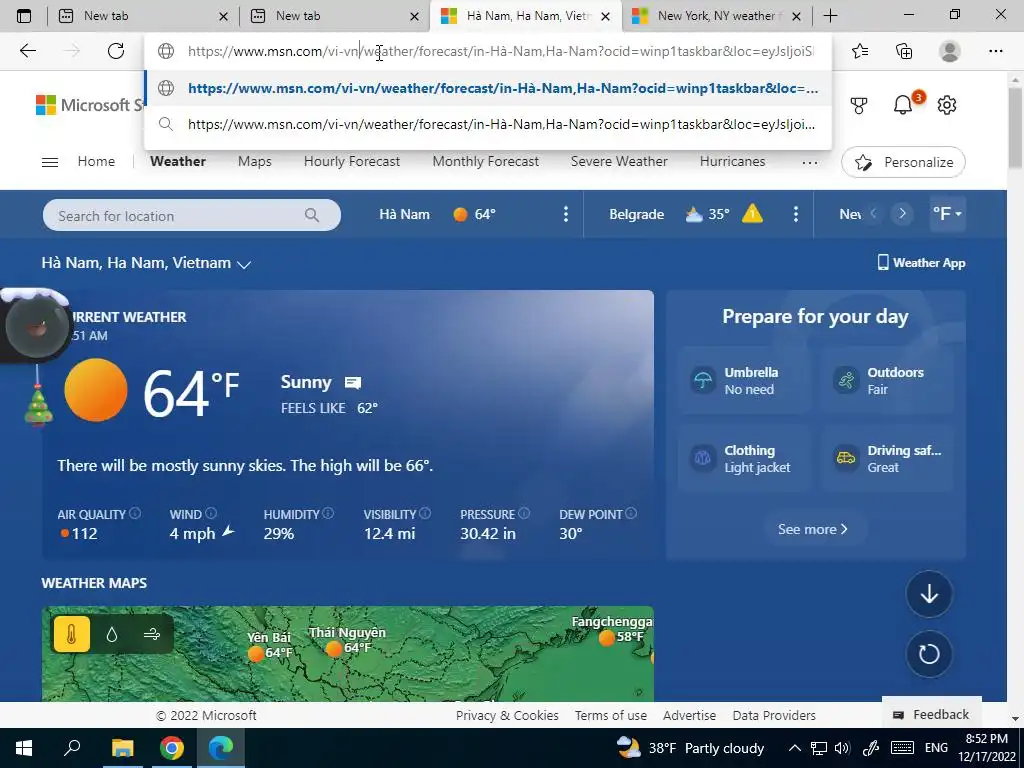This screenshot has height=768, width=1024.
Task: Open the Collections icon in toolbar
Action: click(904, 51)
